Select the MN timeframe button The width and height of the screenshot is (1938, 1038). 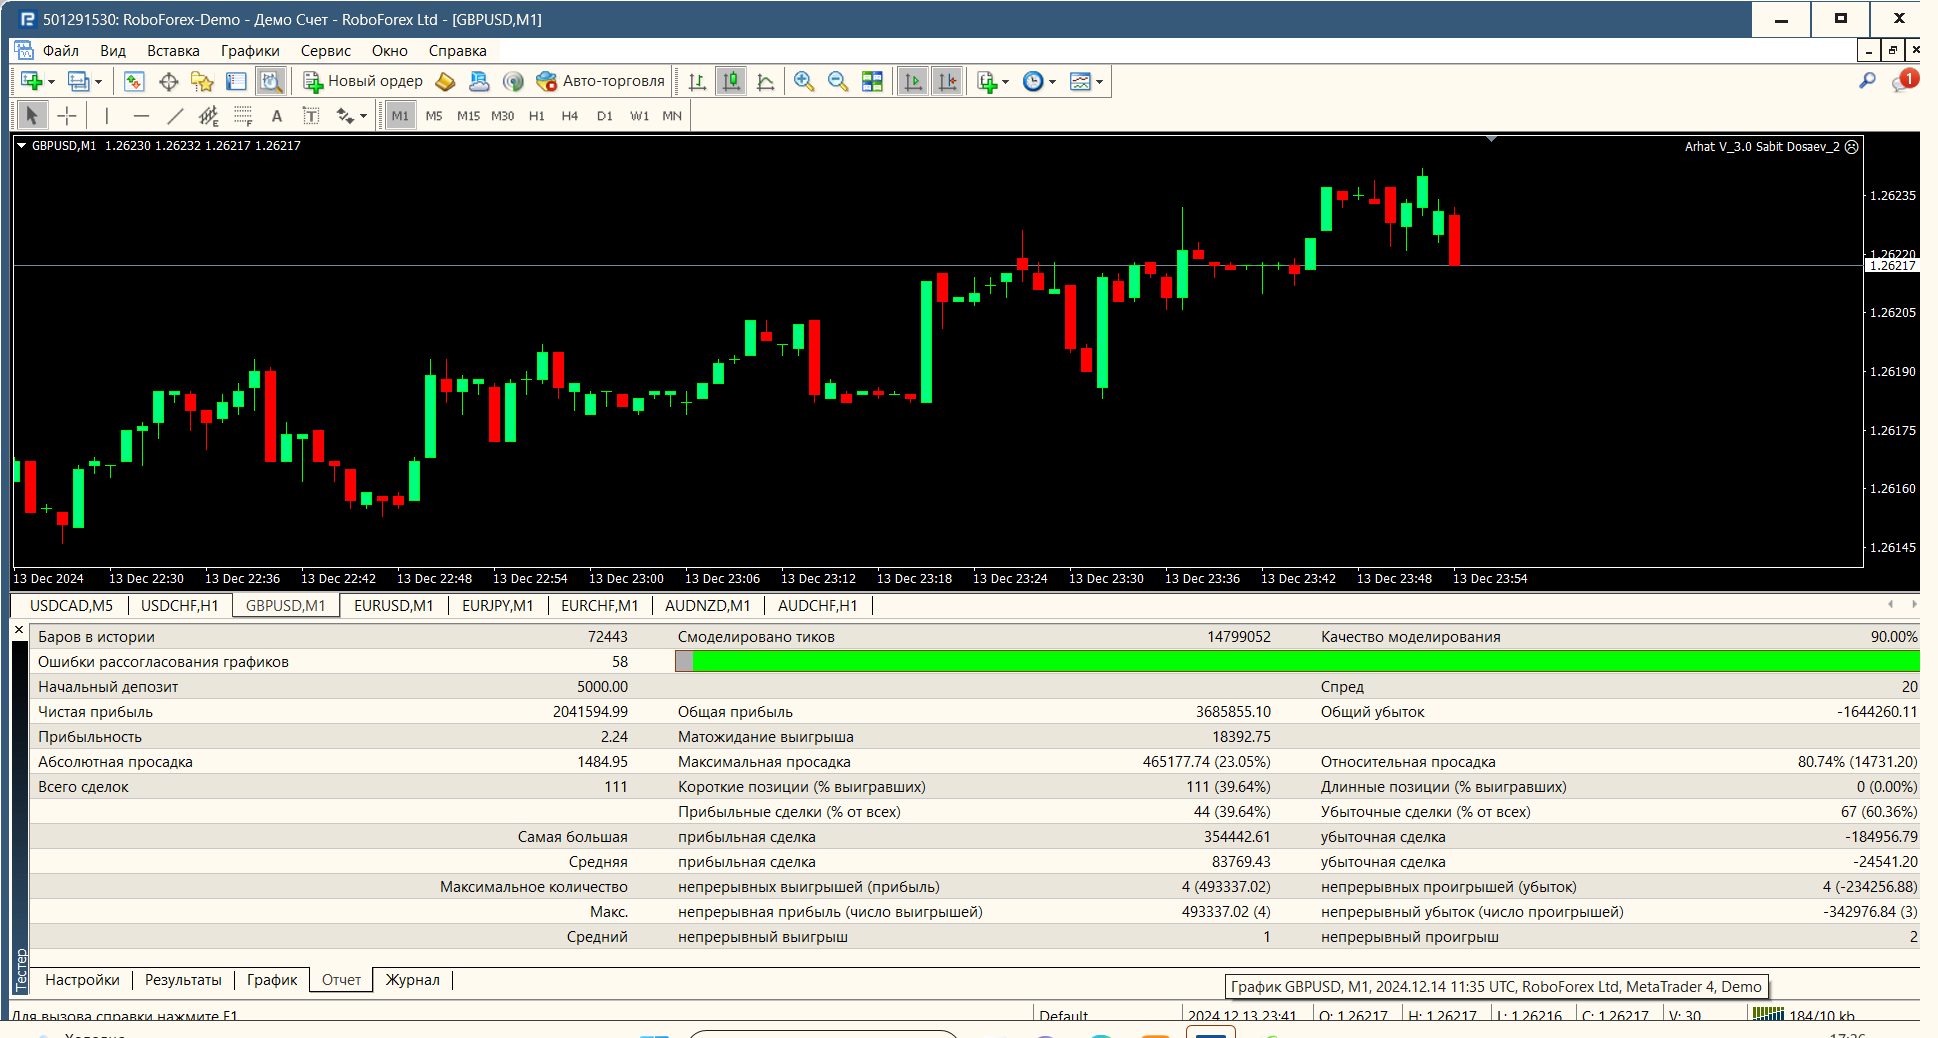point(672,116)
